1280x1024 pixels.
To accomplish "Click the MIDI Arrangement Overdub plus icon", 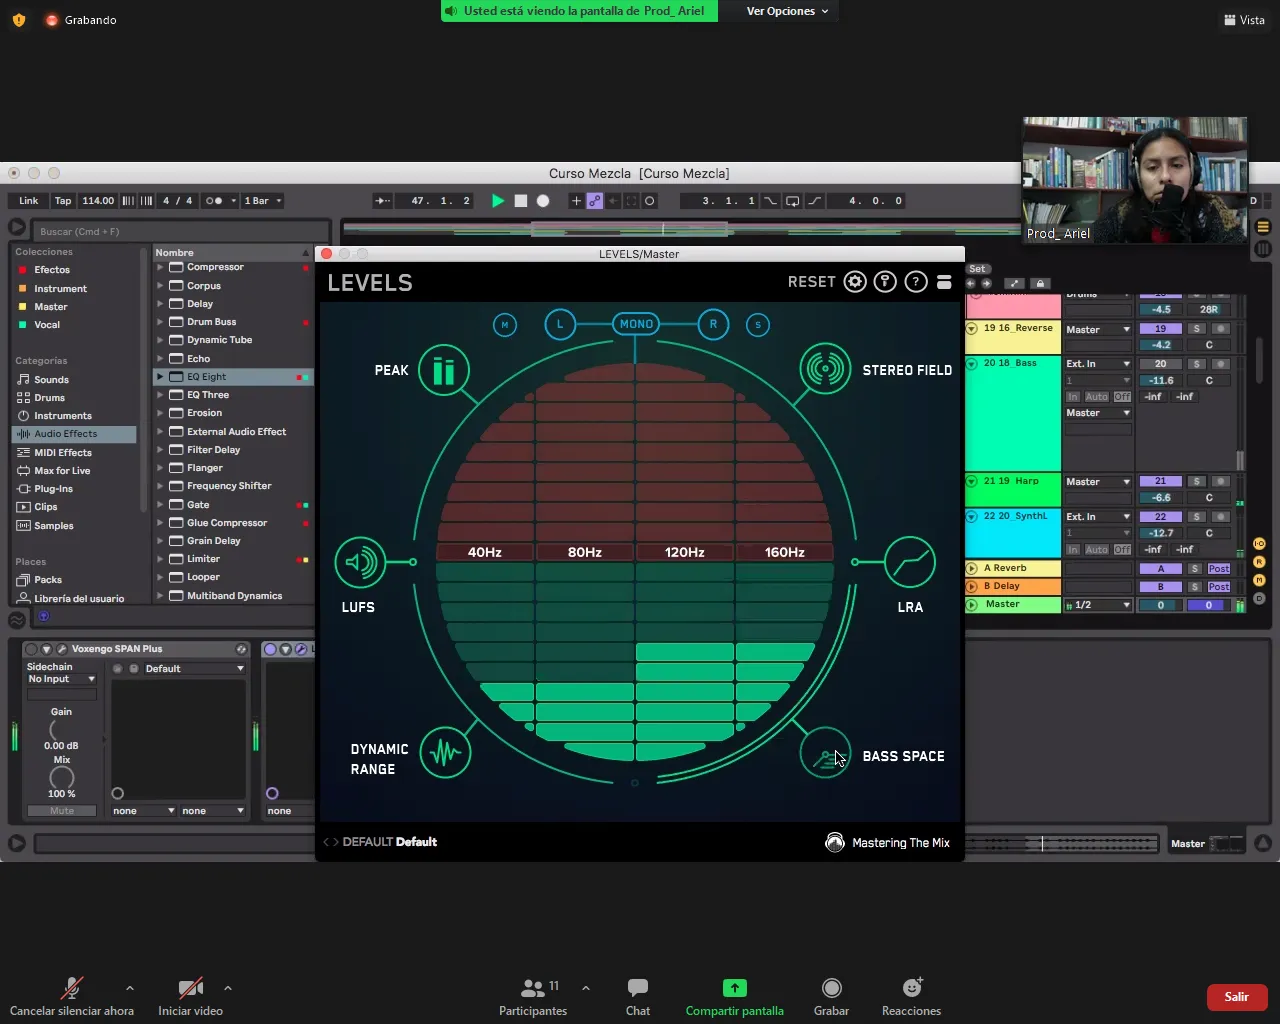I will [576, 201].
